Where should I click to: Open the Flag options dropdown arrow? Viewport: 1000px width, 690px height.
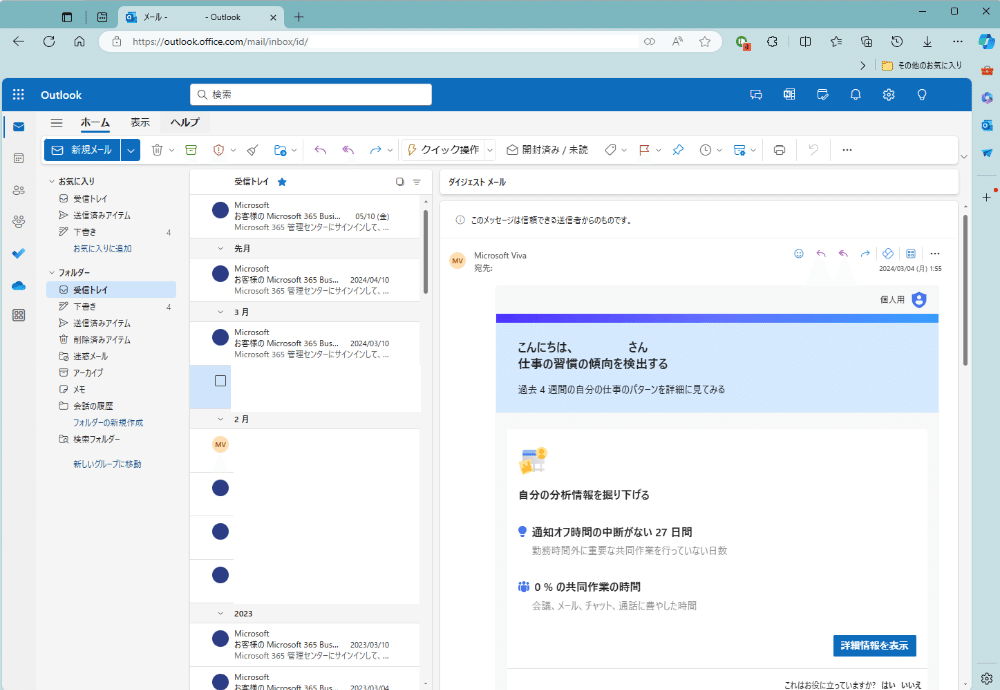click(659, 150)
